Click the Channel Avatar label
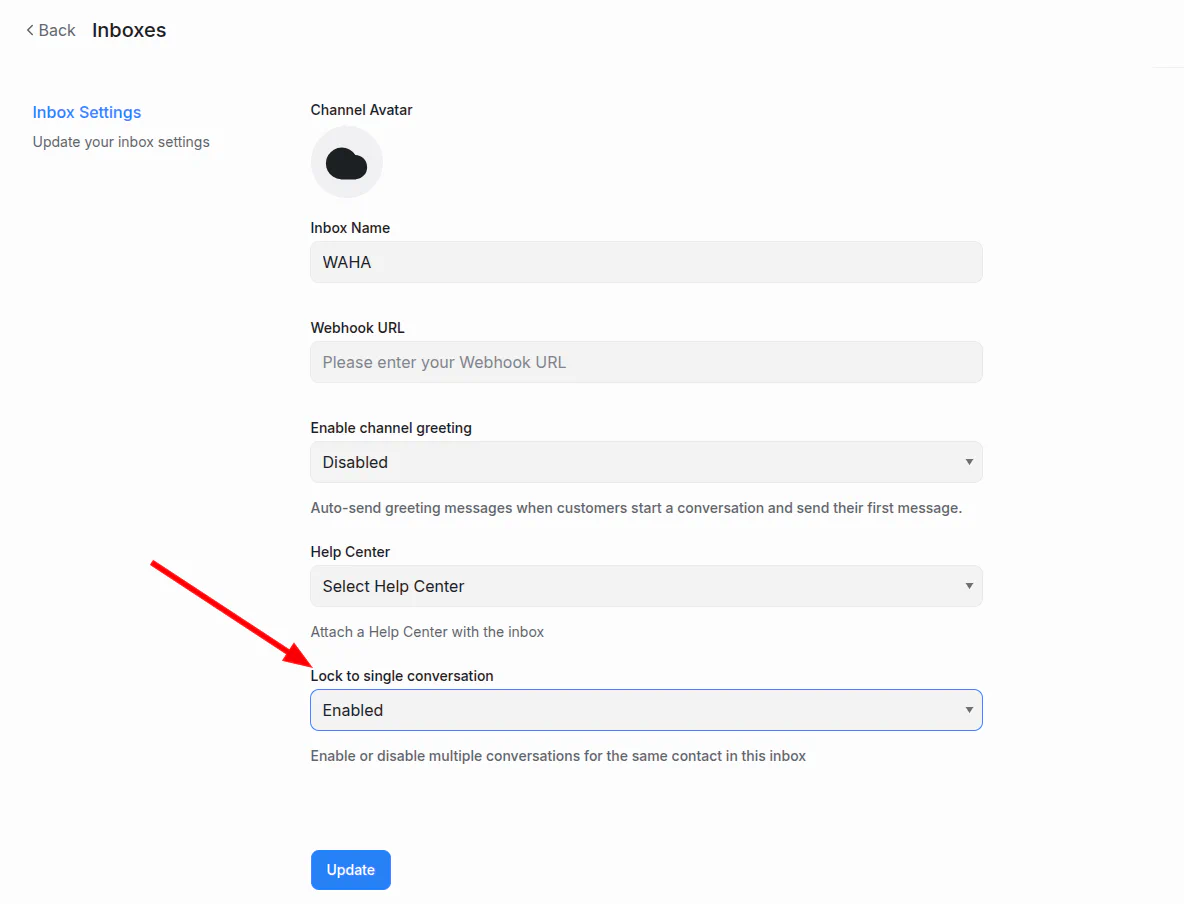The image size is (1184, 904). coord(361,110)
